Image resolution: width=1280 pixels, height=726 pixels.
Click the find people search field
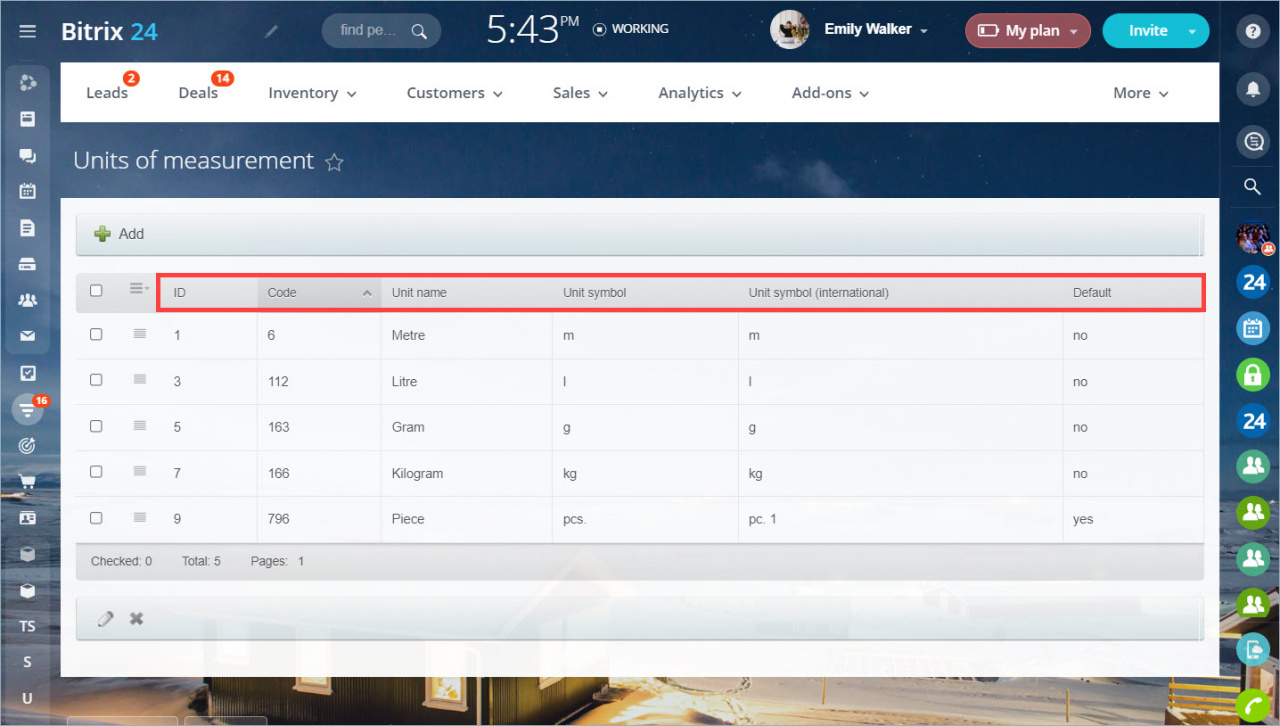point(381,30)
